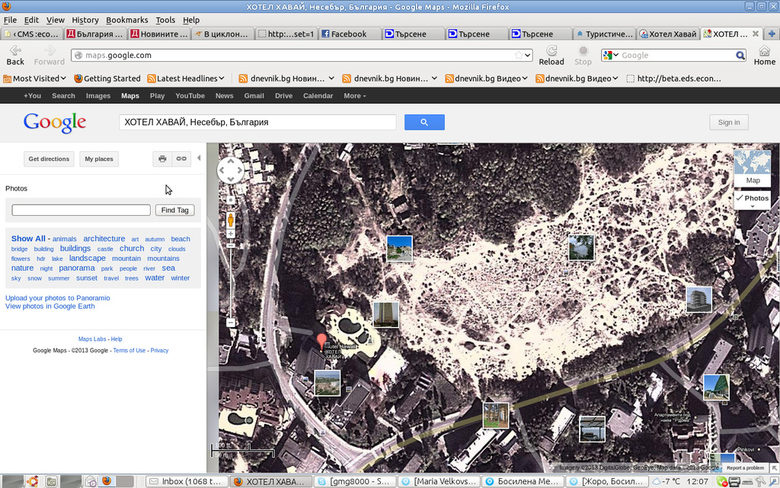Open the Tools menu
Screen dimensions: 780x488
click(x=165, y=20)
